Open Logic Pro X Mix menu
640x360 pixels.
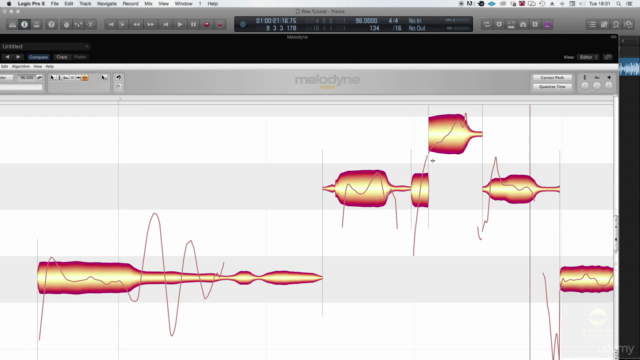tap(148, 4)
